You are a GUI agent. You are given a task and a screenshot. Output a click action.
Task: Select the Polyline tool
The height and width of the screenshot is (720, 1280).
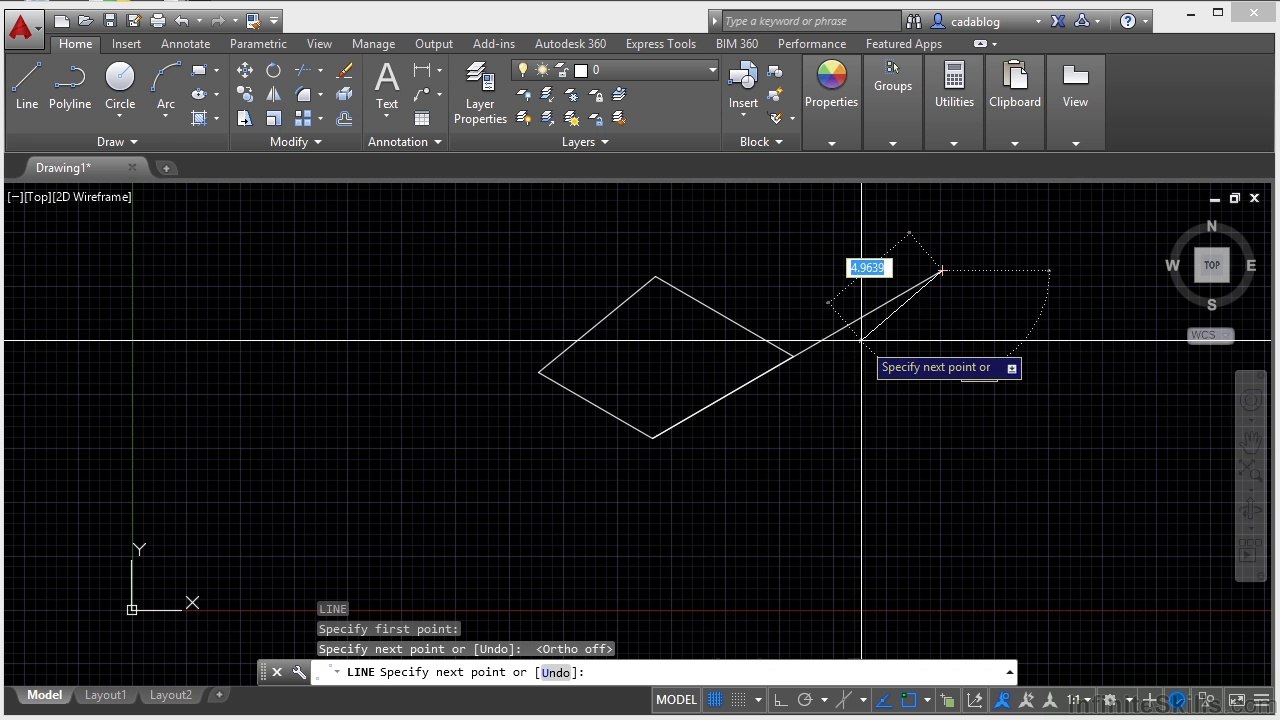(x=70, y=85)
